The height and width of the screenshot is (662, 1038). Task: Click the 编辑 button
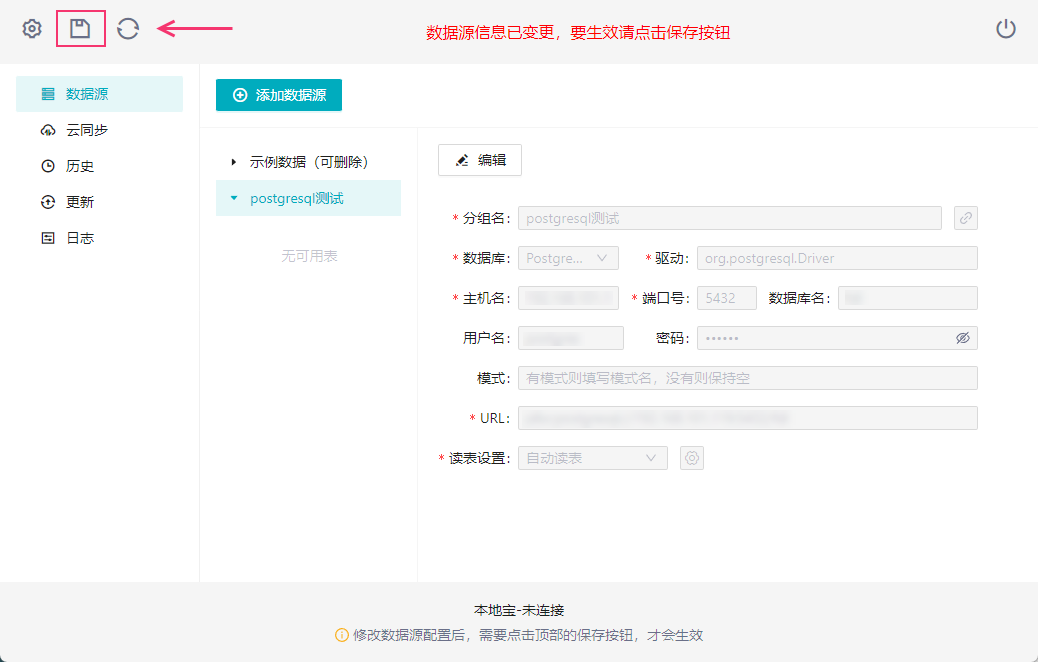click(480, 160)
